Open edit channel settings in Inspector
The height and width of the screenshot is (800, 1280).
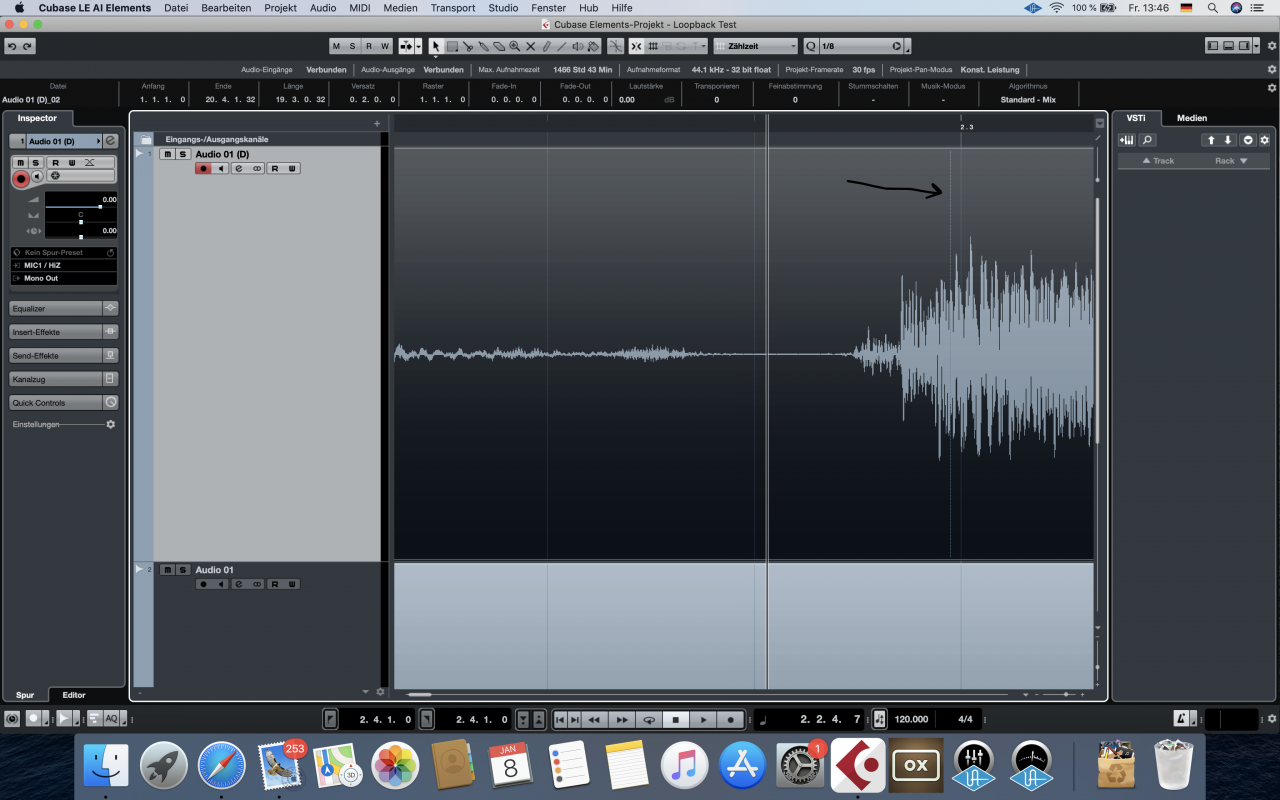click(x=111, y=141)
